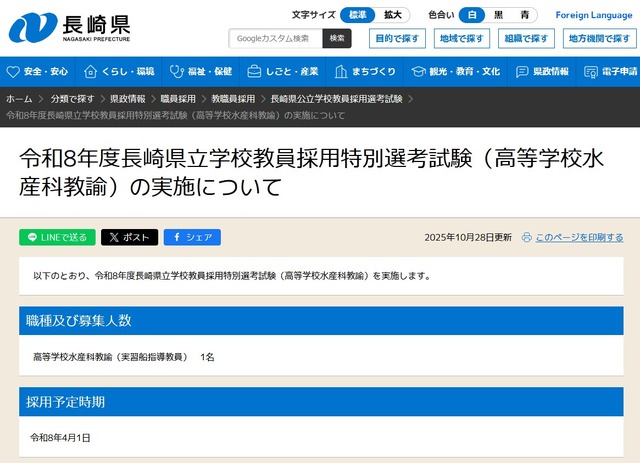The height and width of the screenshot is (463, 640).
Task: Share the page with LINEで送る
Action: [x=57, y=237]
